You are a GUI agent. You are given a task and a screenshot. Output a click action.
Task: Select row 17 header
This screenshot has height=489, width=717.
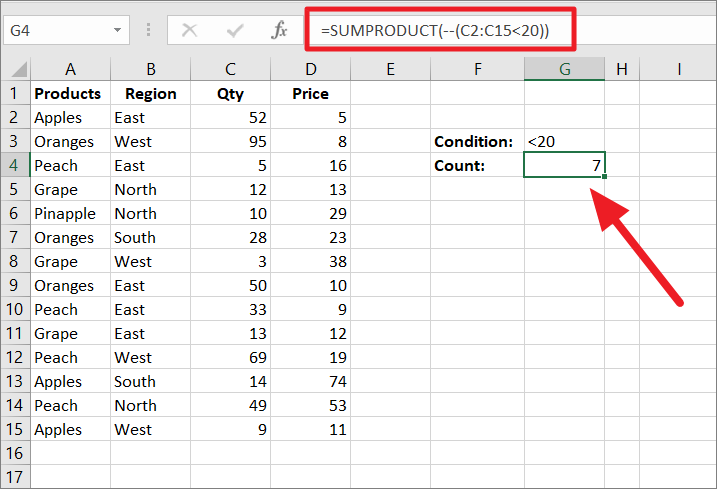coord(15,477)
